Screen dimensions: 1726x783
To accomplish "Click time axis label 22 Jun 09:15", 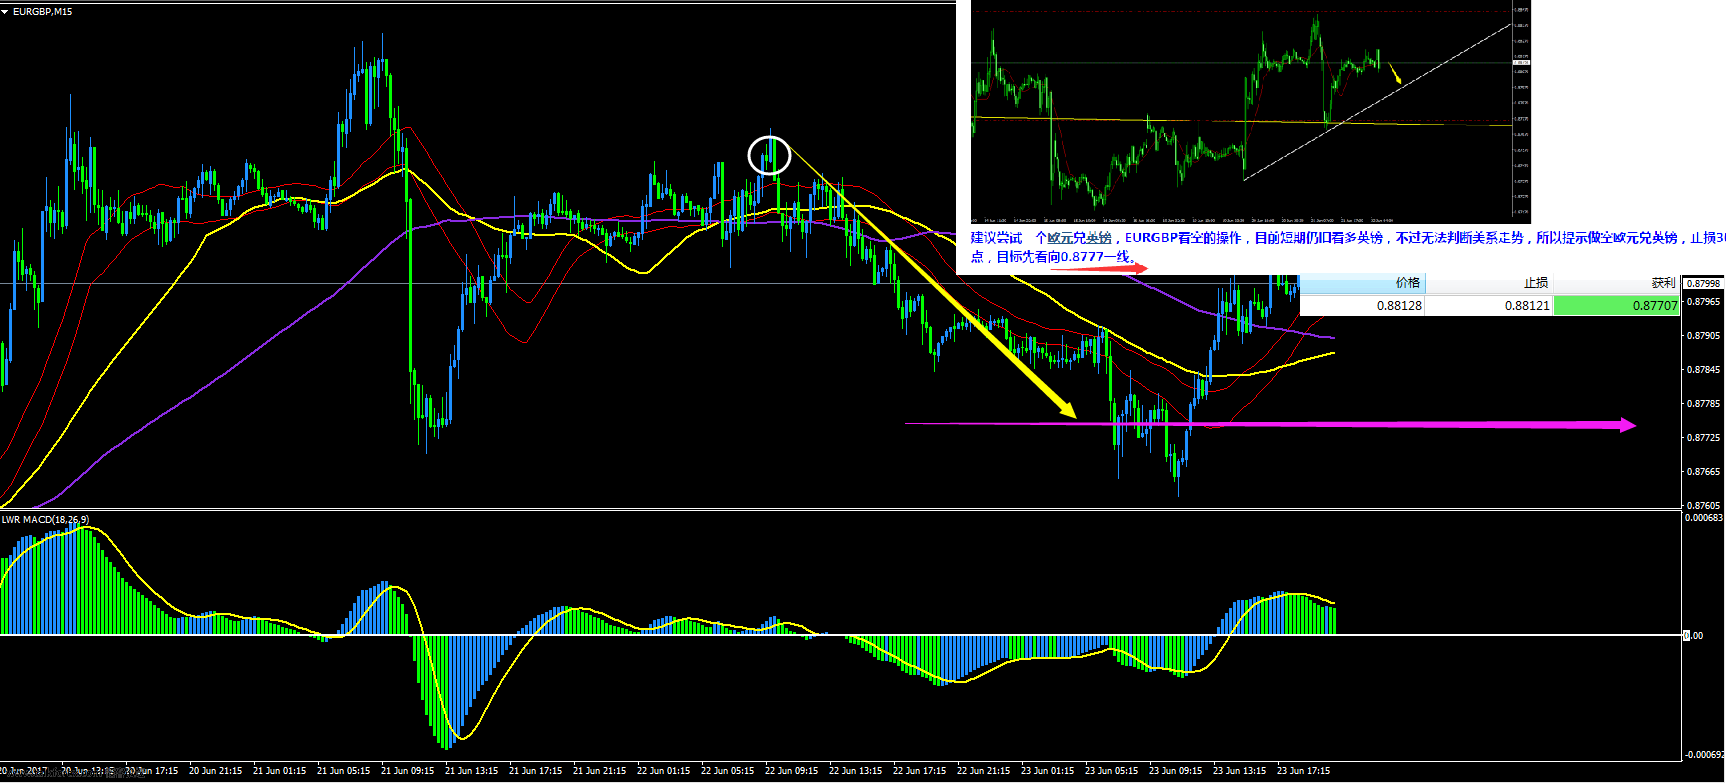I will coord(791,771).
